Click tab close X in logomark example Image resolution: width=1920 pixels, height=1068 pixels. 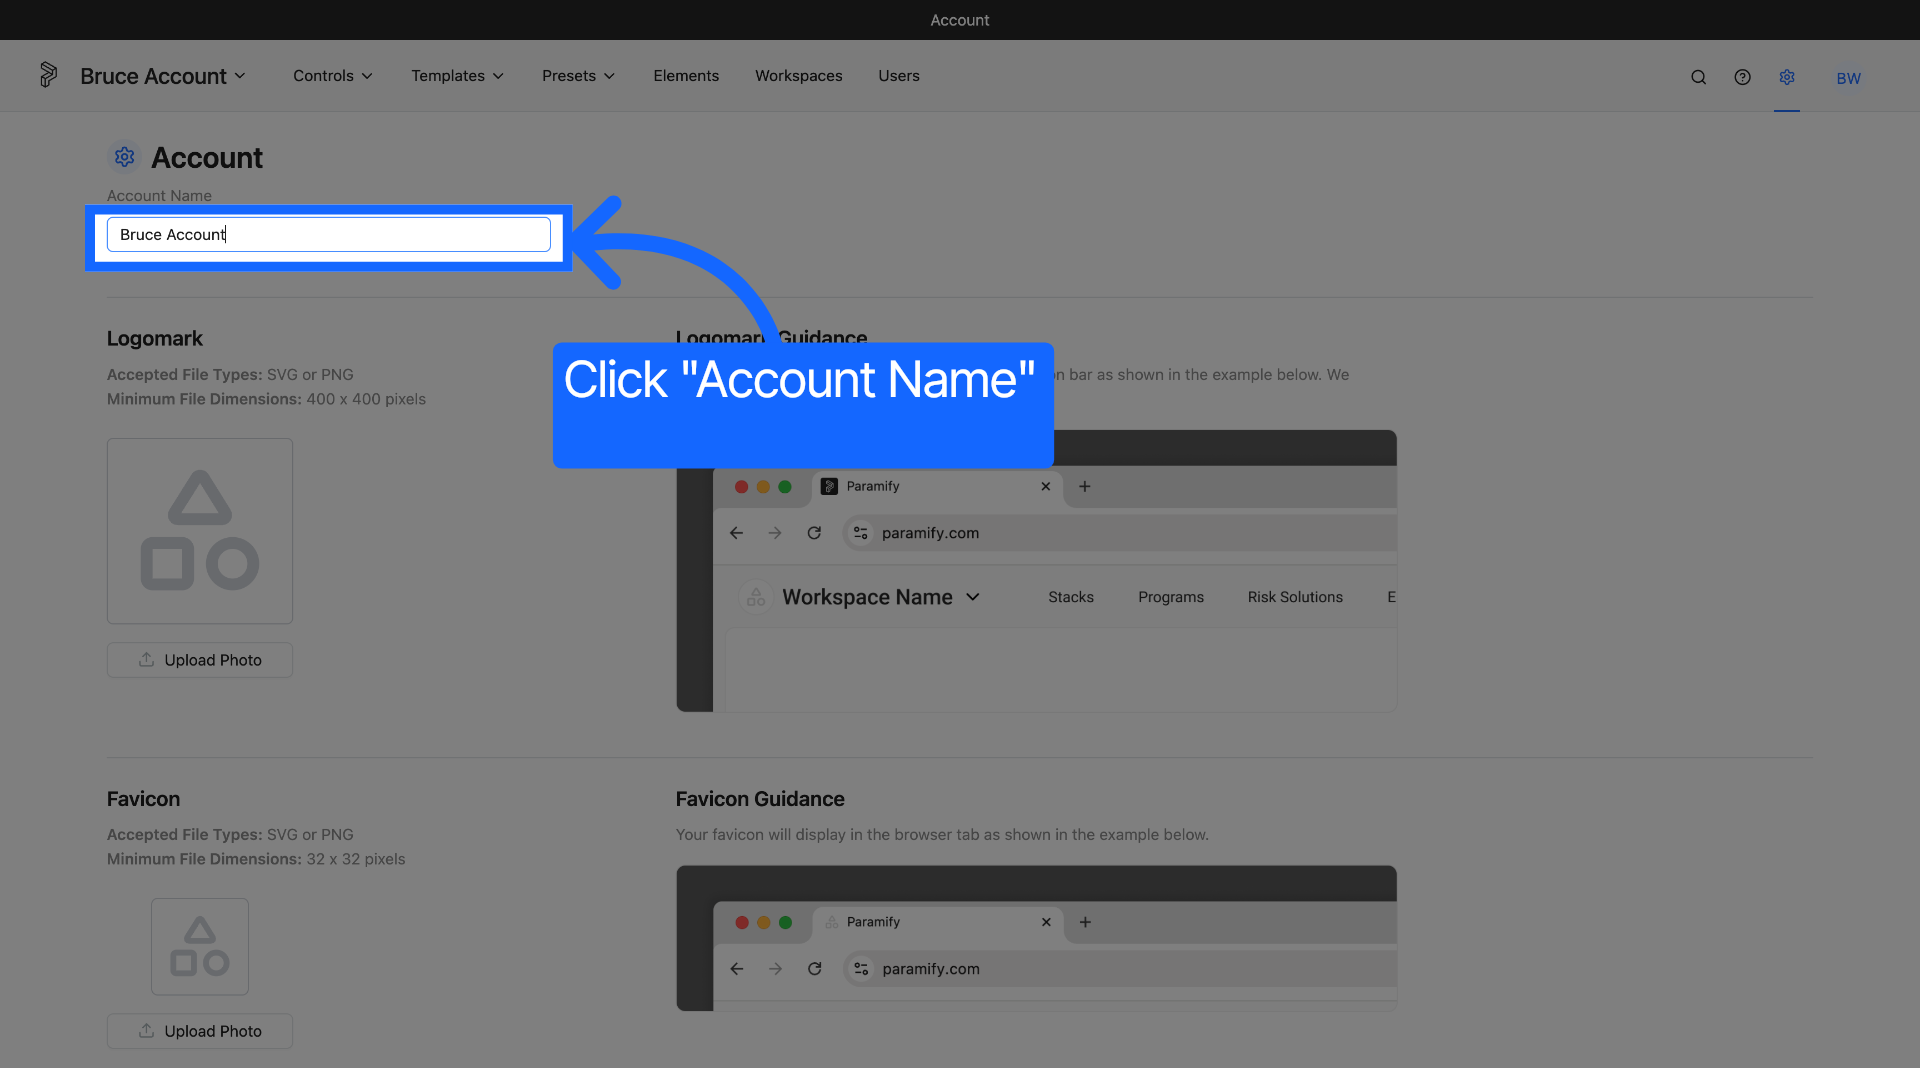(x=1046, y=486)
